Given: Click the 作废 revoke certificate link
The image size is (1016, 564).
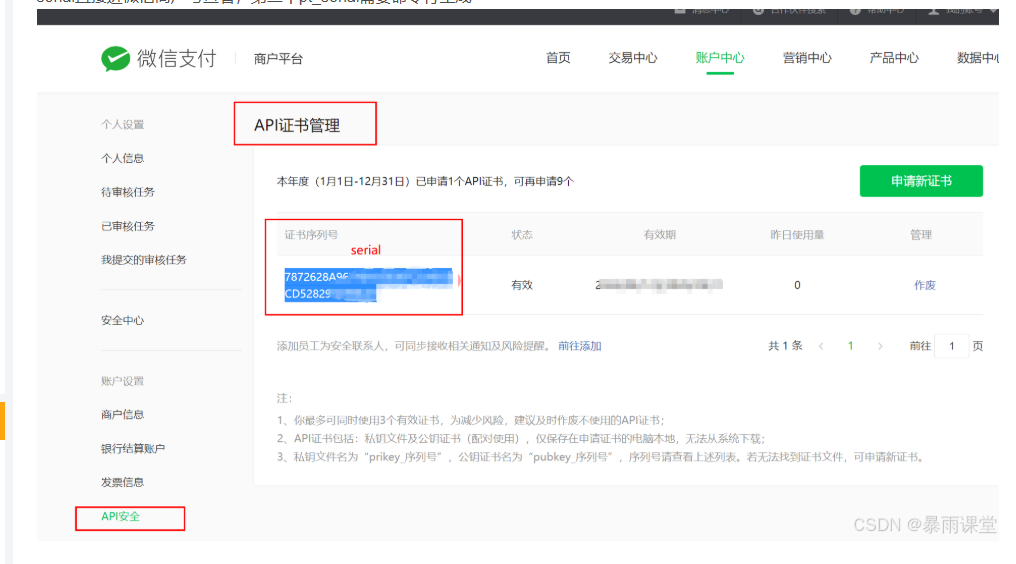Looking at the screenshot, I should tap(925, 285).
